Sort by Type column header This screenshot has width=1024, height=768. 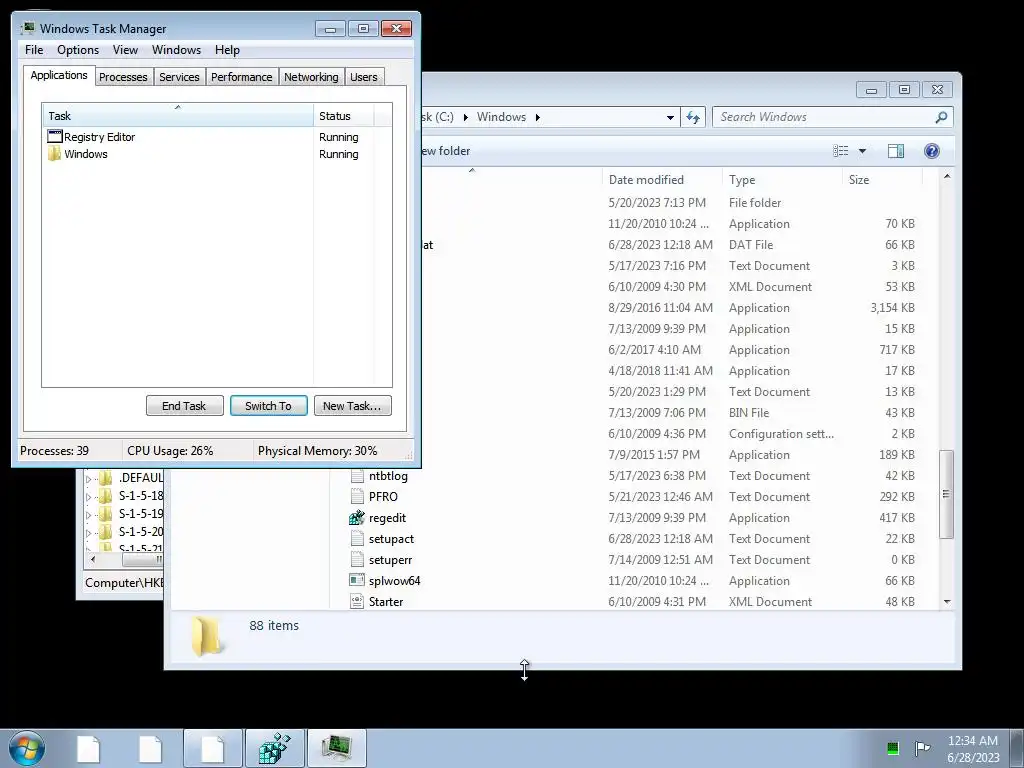[782, 180]
